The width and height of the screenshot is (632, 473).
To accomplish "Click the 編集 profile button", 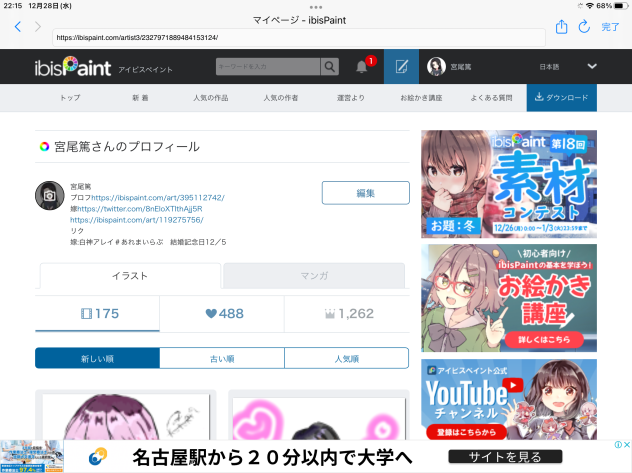I will 366,193.
